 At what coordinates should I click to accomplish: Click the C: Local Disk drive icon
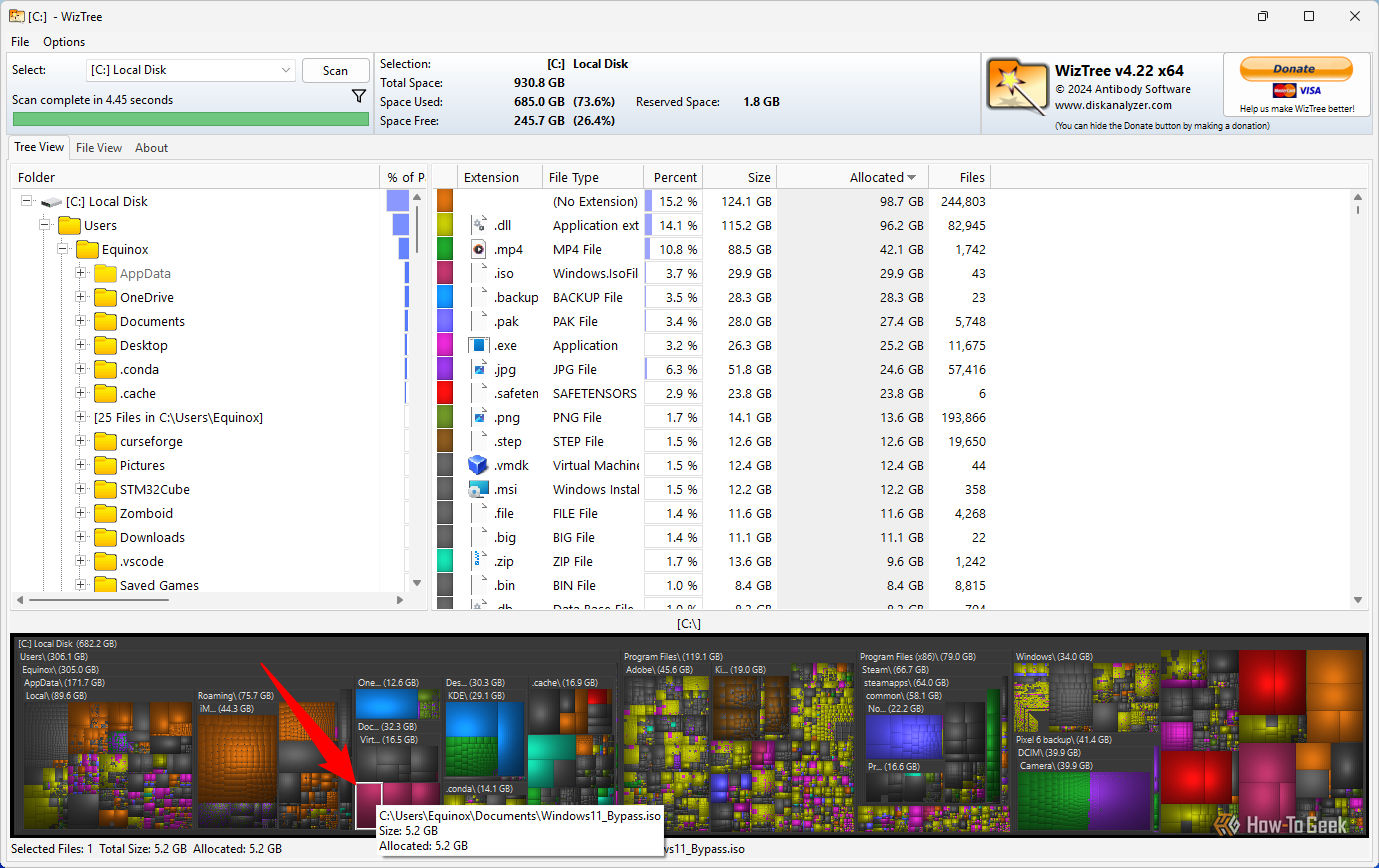(x=52, y=202)
